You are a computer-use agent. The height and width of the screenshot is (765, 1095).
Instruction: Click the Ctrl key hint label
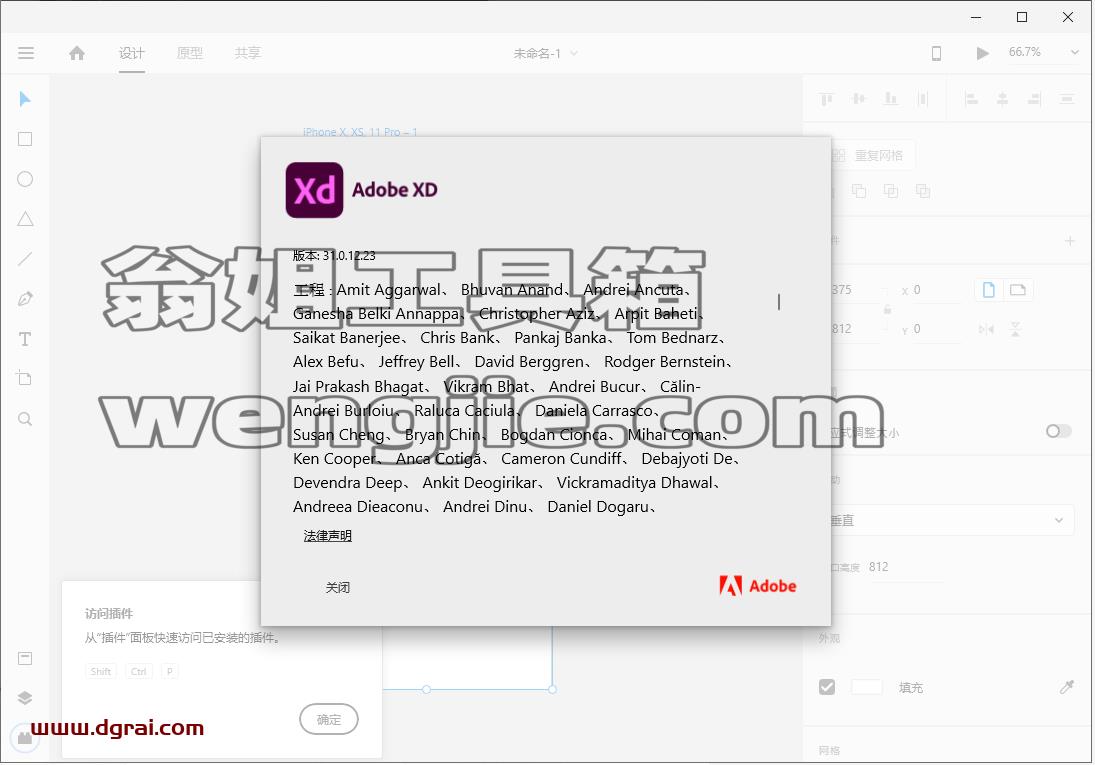point(138,671)
